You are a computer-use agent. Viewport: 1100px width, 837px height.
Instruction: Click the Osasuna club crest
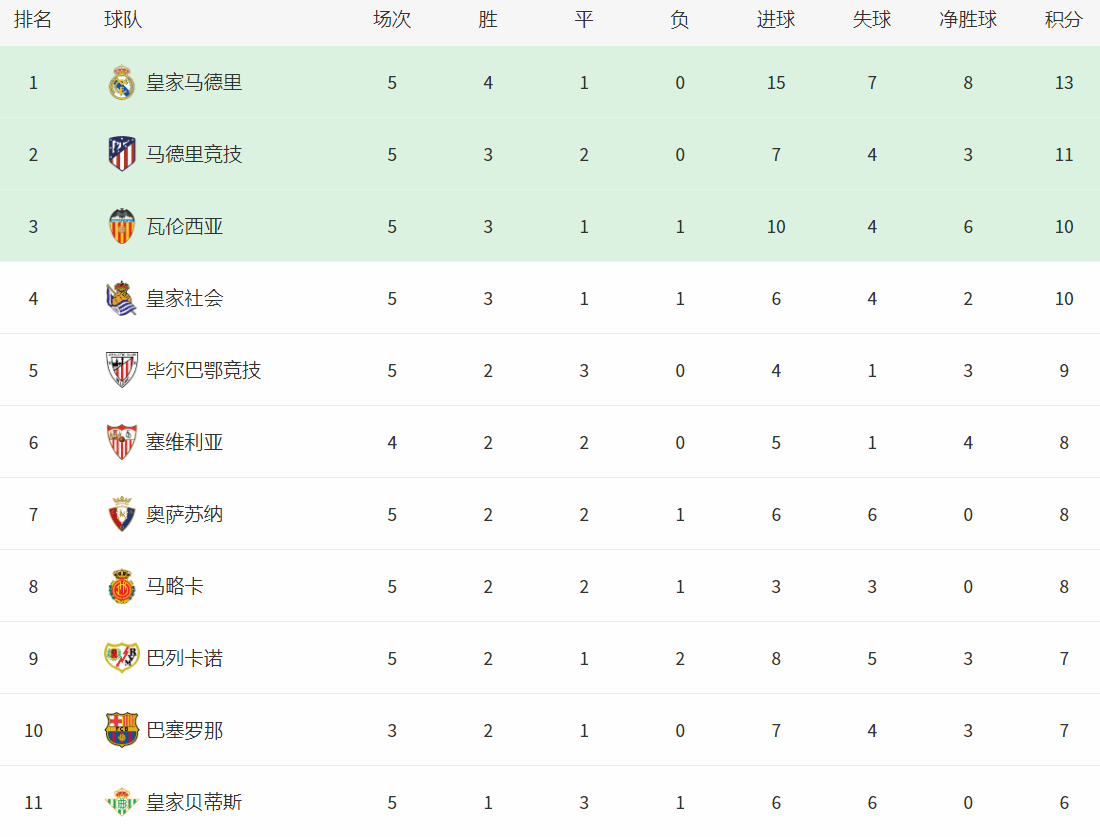pos(121,514)
